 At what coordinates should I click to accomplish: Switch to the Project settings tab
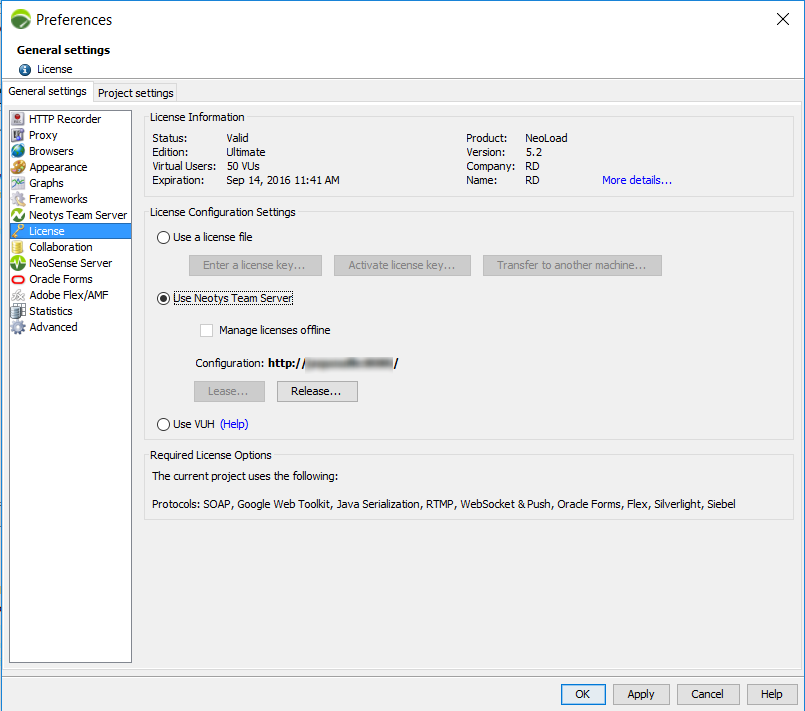136,93
